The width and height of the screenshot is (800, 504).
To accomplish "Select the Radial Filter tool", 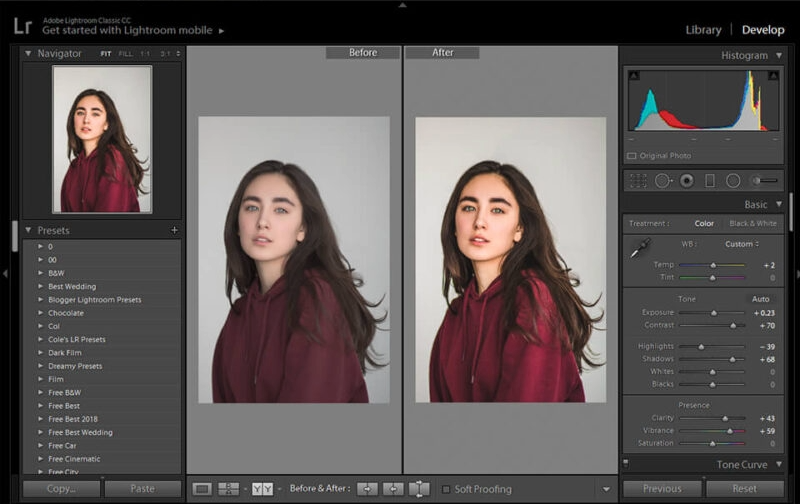I will pos(733,181).
